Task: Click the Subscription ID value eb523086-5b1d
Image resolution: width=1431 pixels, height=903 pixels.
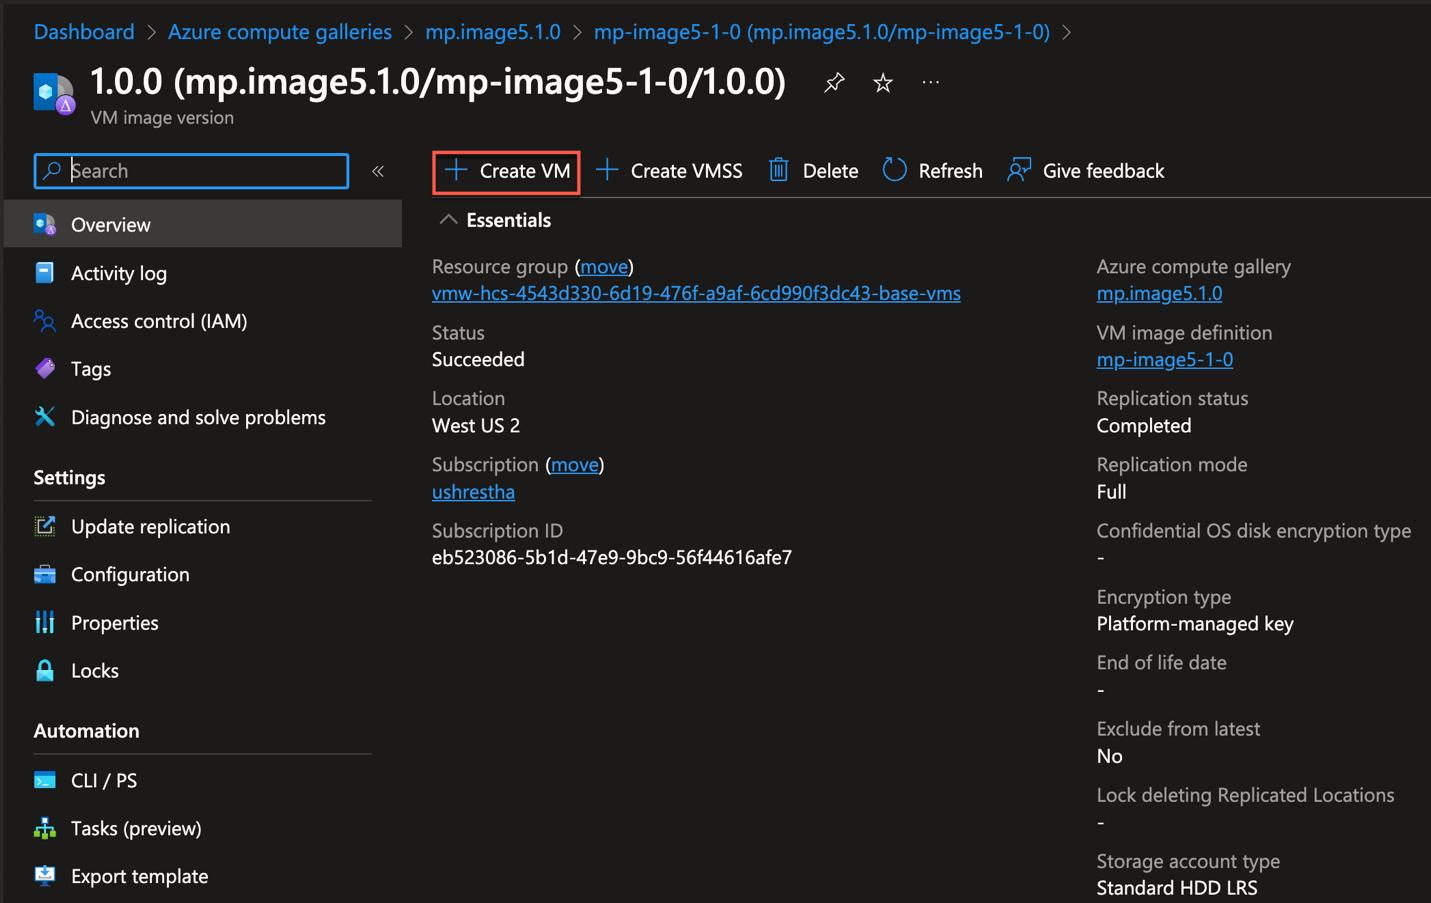Action: (612, 557)
